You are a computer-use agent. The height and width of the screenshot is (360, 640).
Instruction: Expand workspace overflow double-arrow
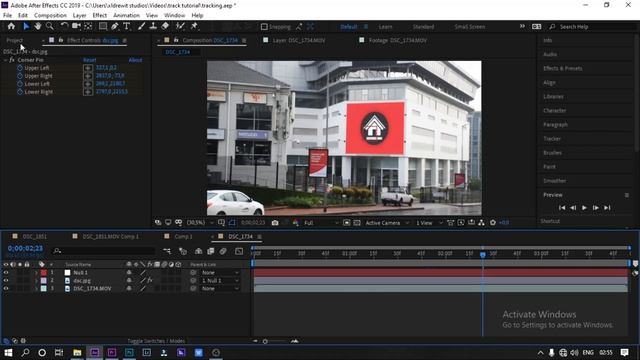coord(522,27)
